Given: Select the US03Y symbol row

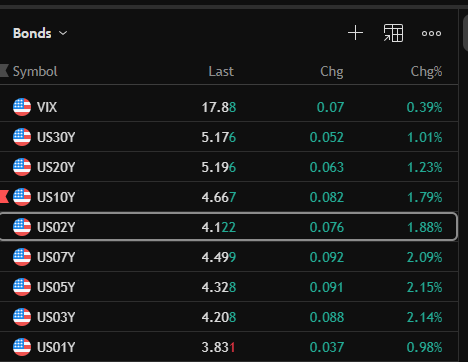Looking at the screenshot, I should pos(229,317).
